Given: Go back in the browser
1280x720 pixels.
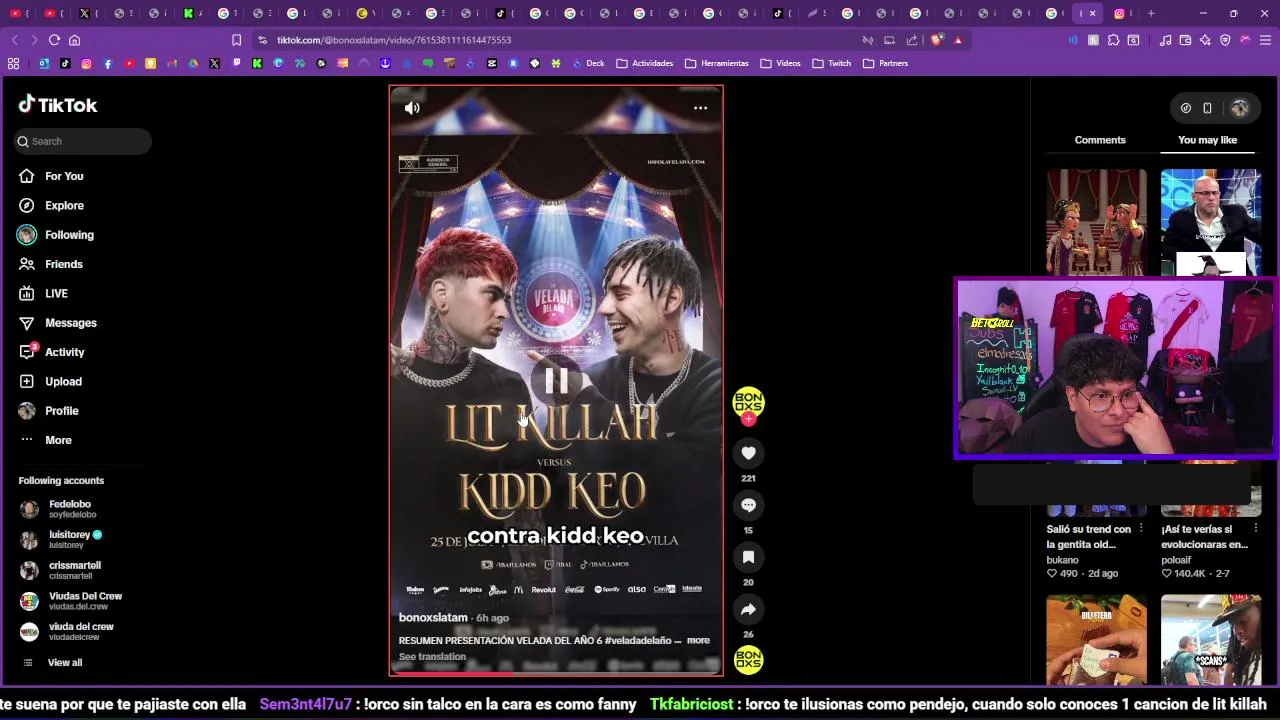Looking at the screenshot, I should 14,40.
